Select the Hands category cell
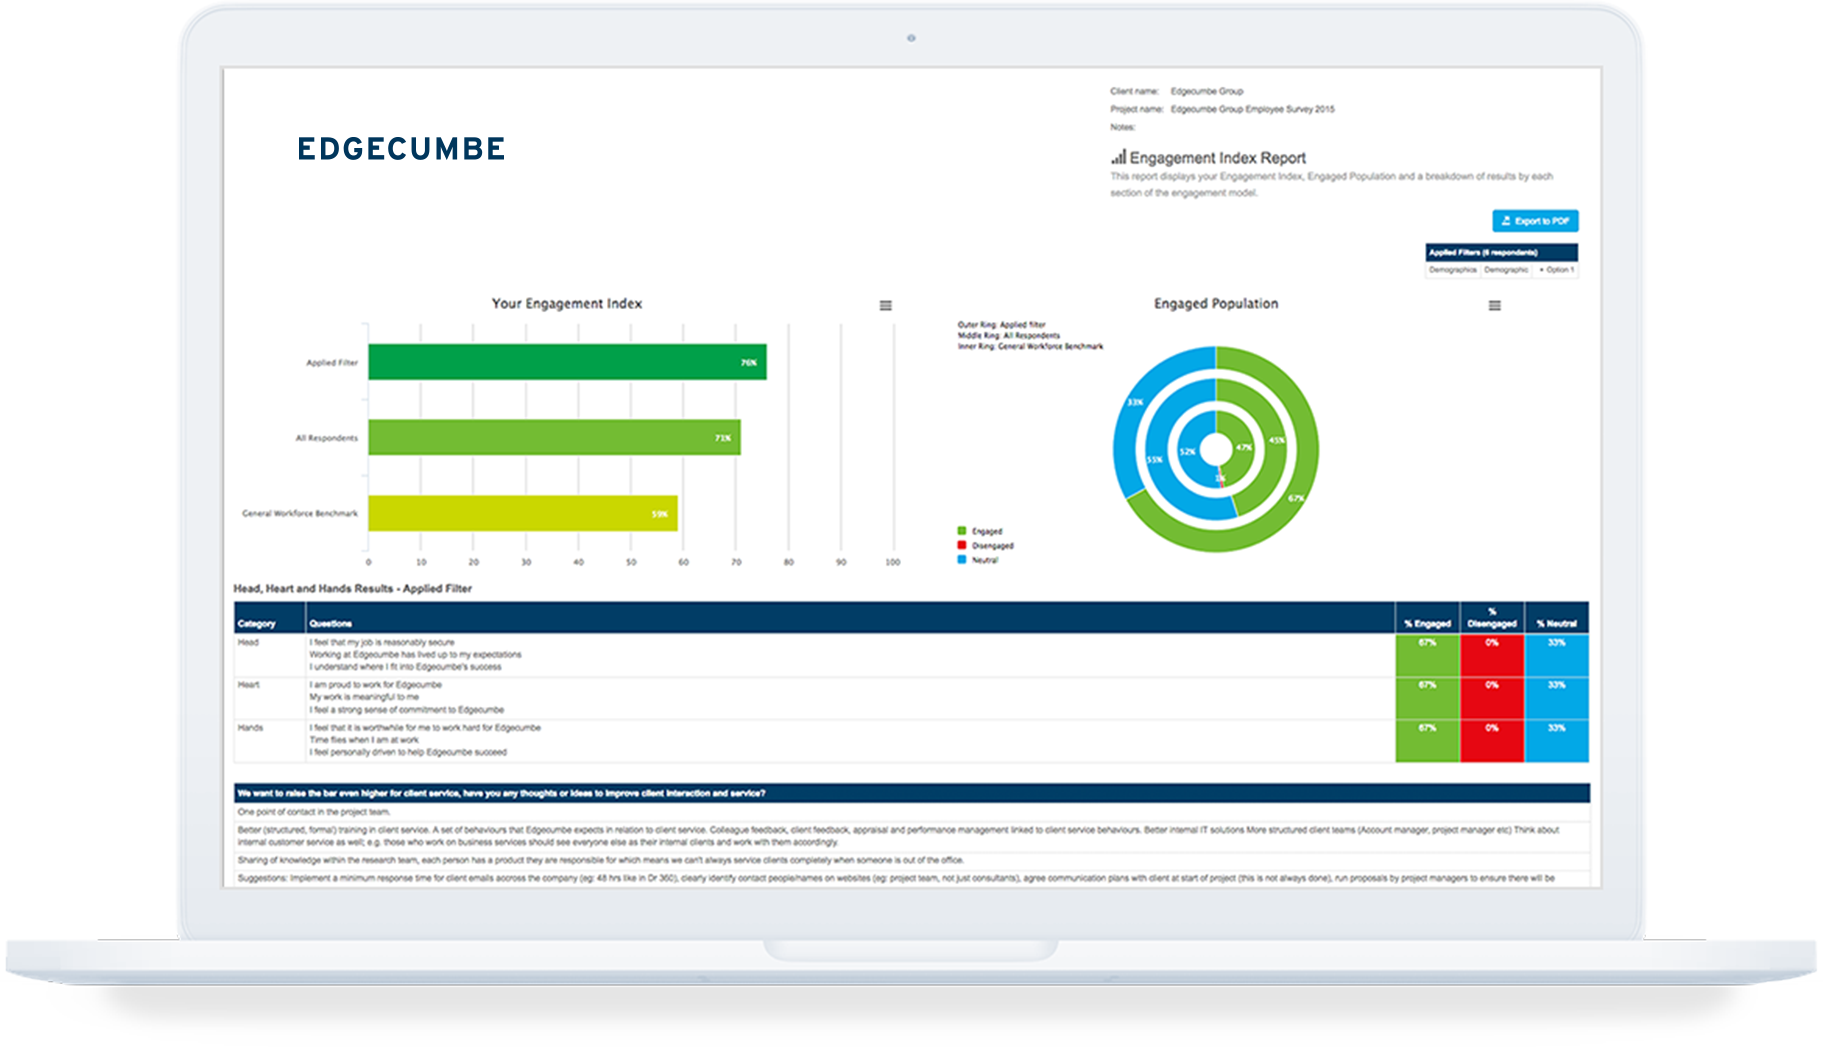 click(269, 741)
